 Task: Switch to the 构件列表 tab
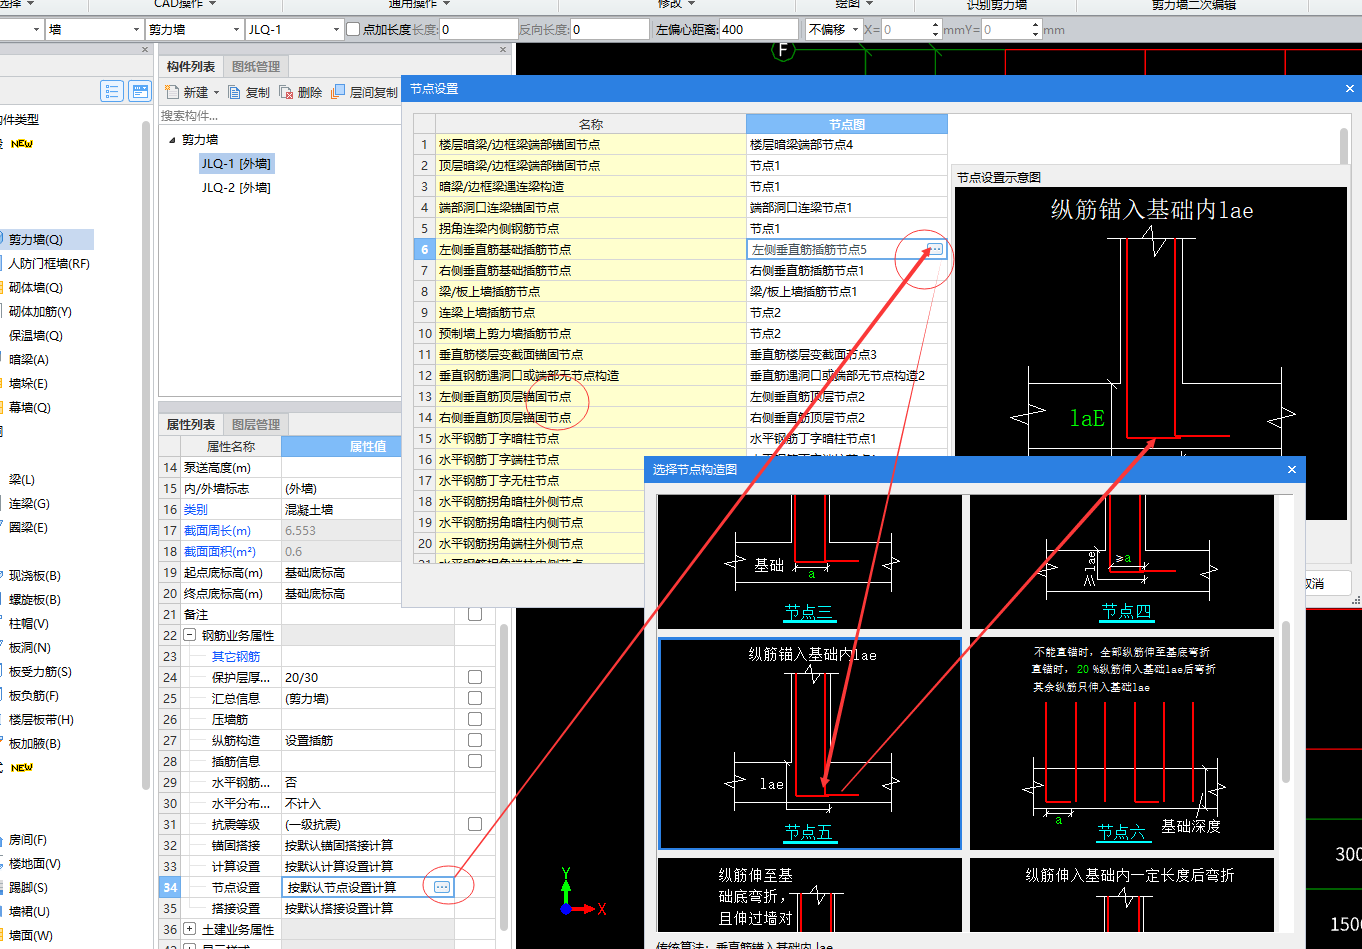191,66
